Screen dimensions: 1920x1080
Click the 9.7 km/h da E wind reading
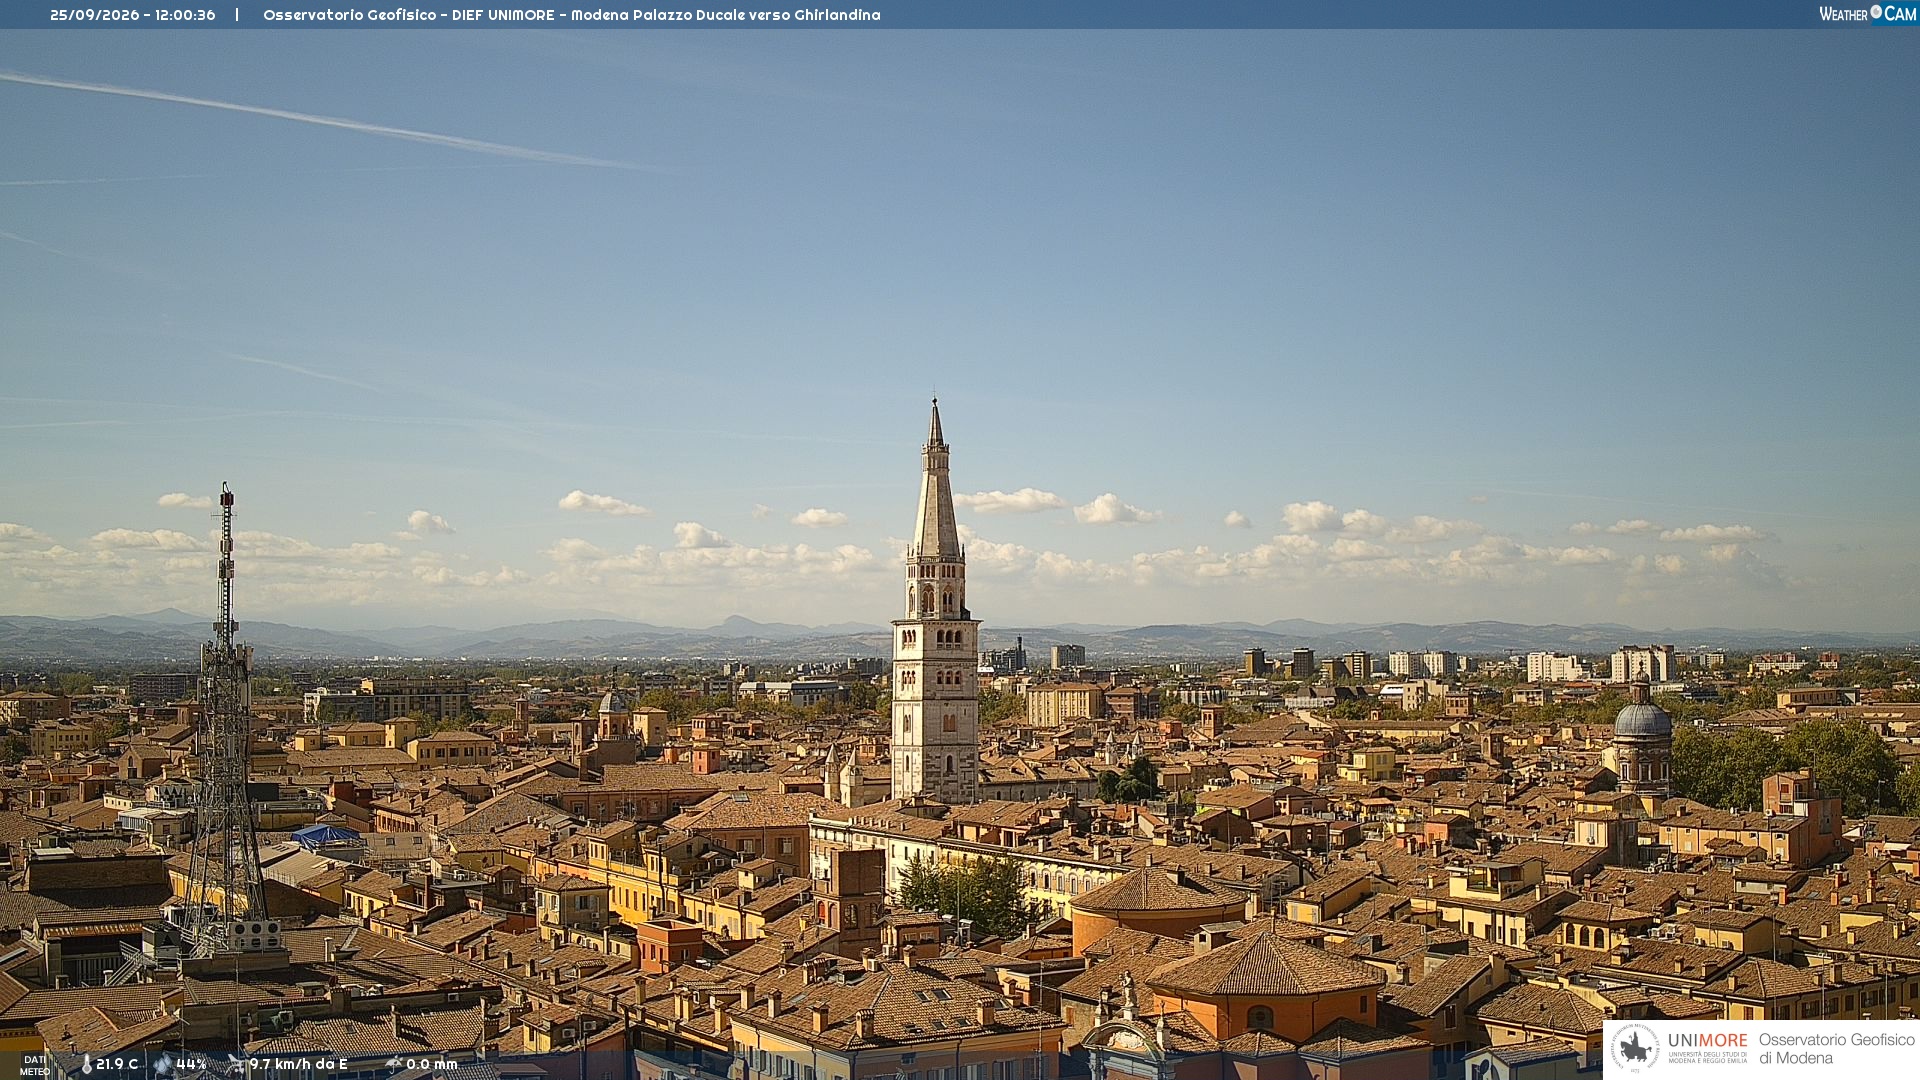click(298, 1065)
